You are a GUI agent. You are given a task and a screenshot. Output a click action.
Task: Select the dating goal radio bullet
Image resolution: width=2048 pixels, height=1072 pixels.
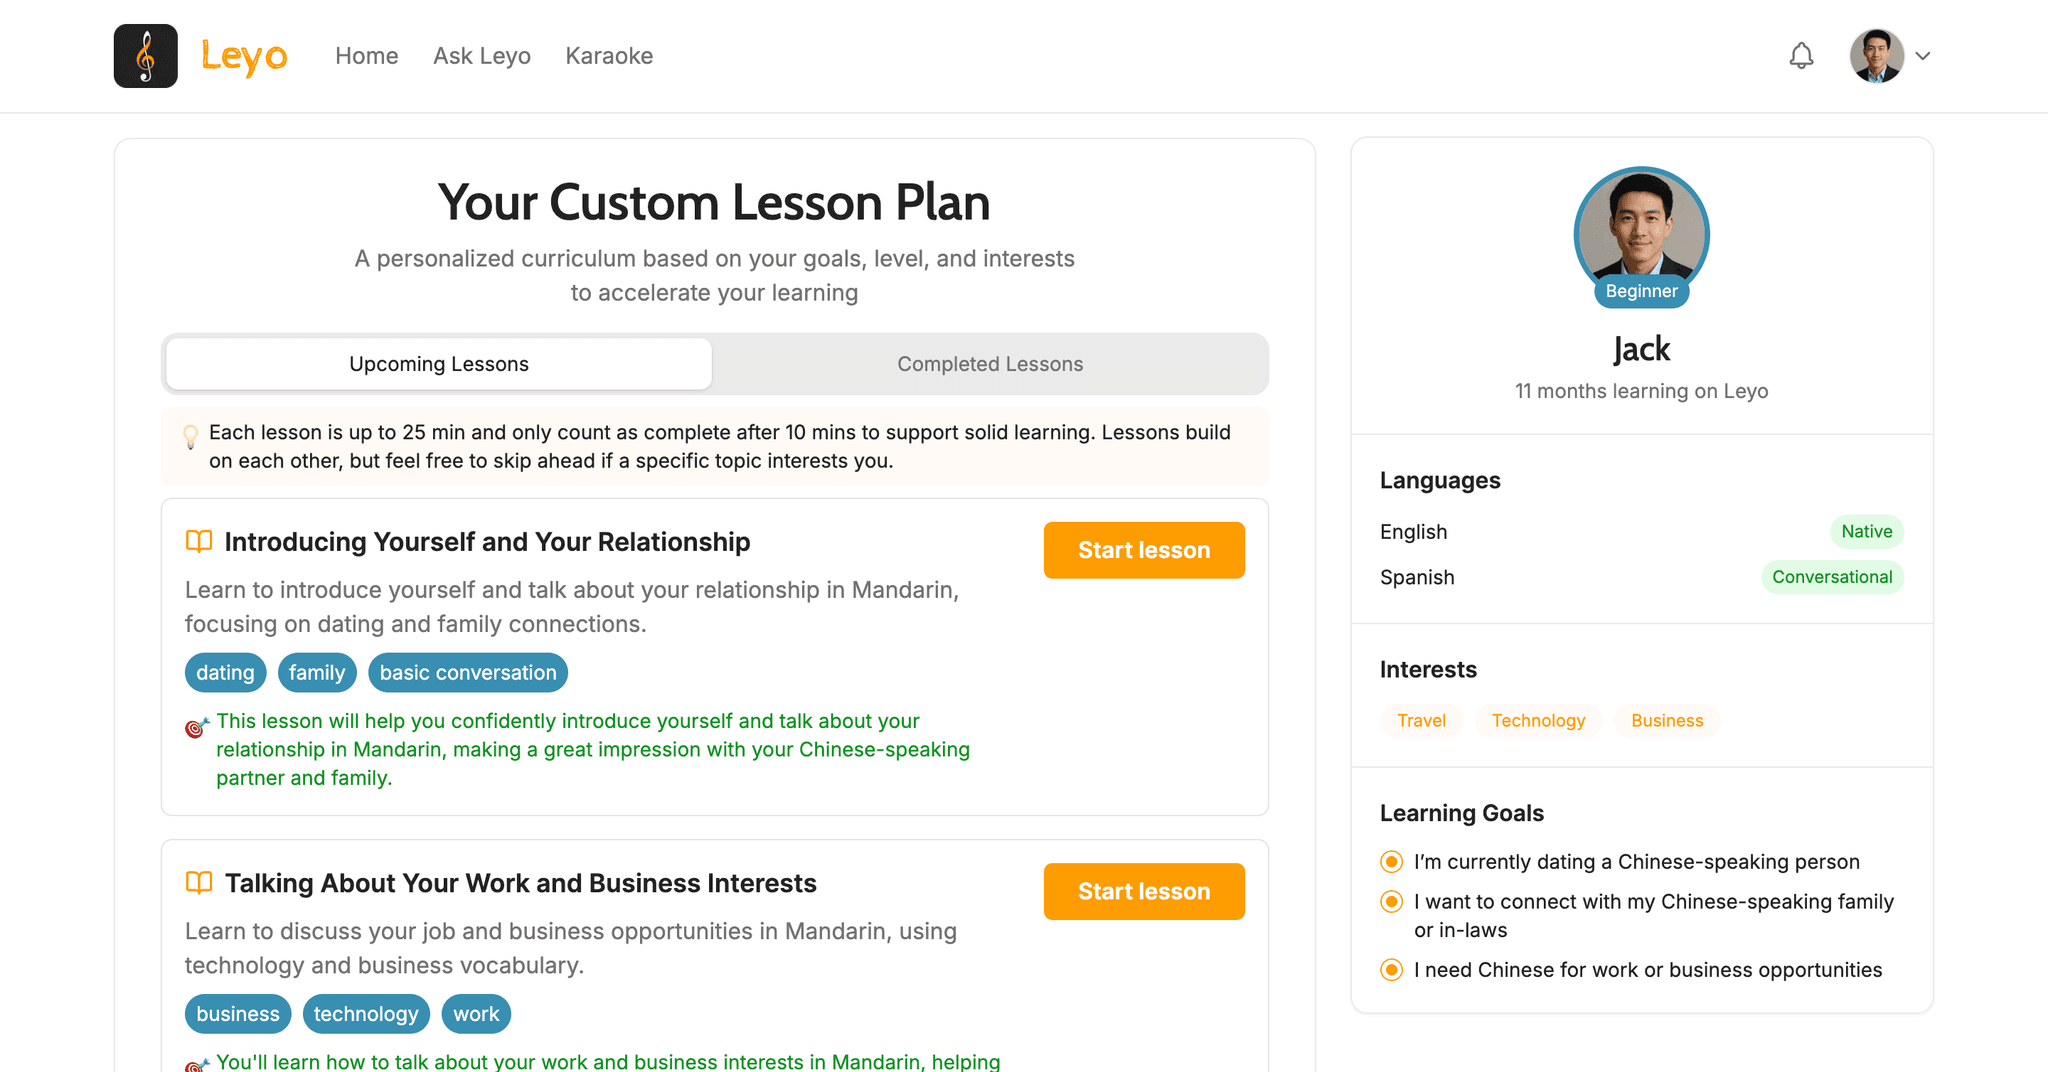(1391, 861)
